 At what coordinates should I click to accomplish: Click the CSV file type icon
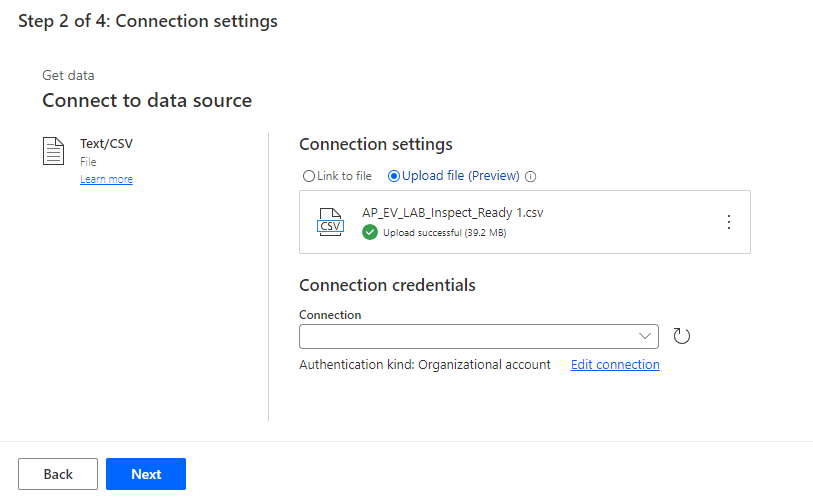coord(330,222)
